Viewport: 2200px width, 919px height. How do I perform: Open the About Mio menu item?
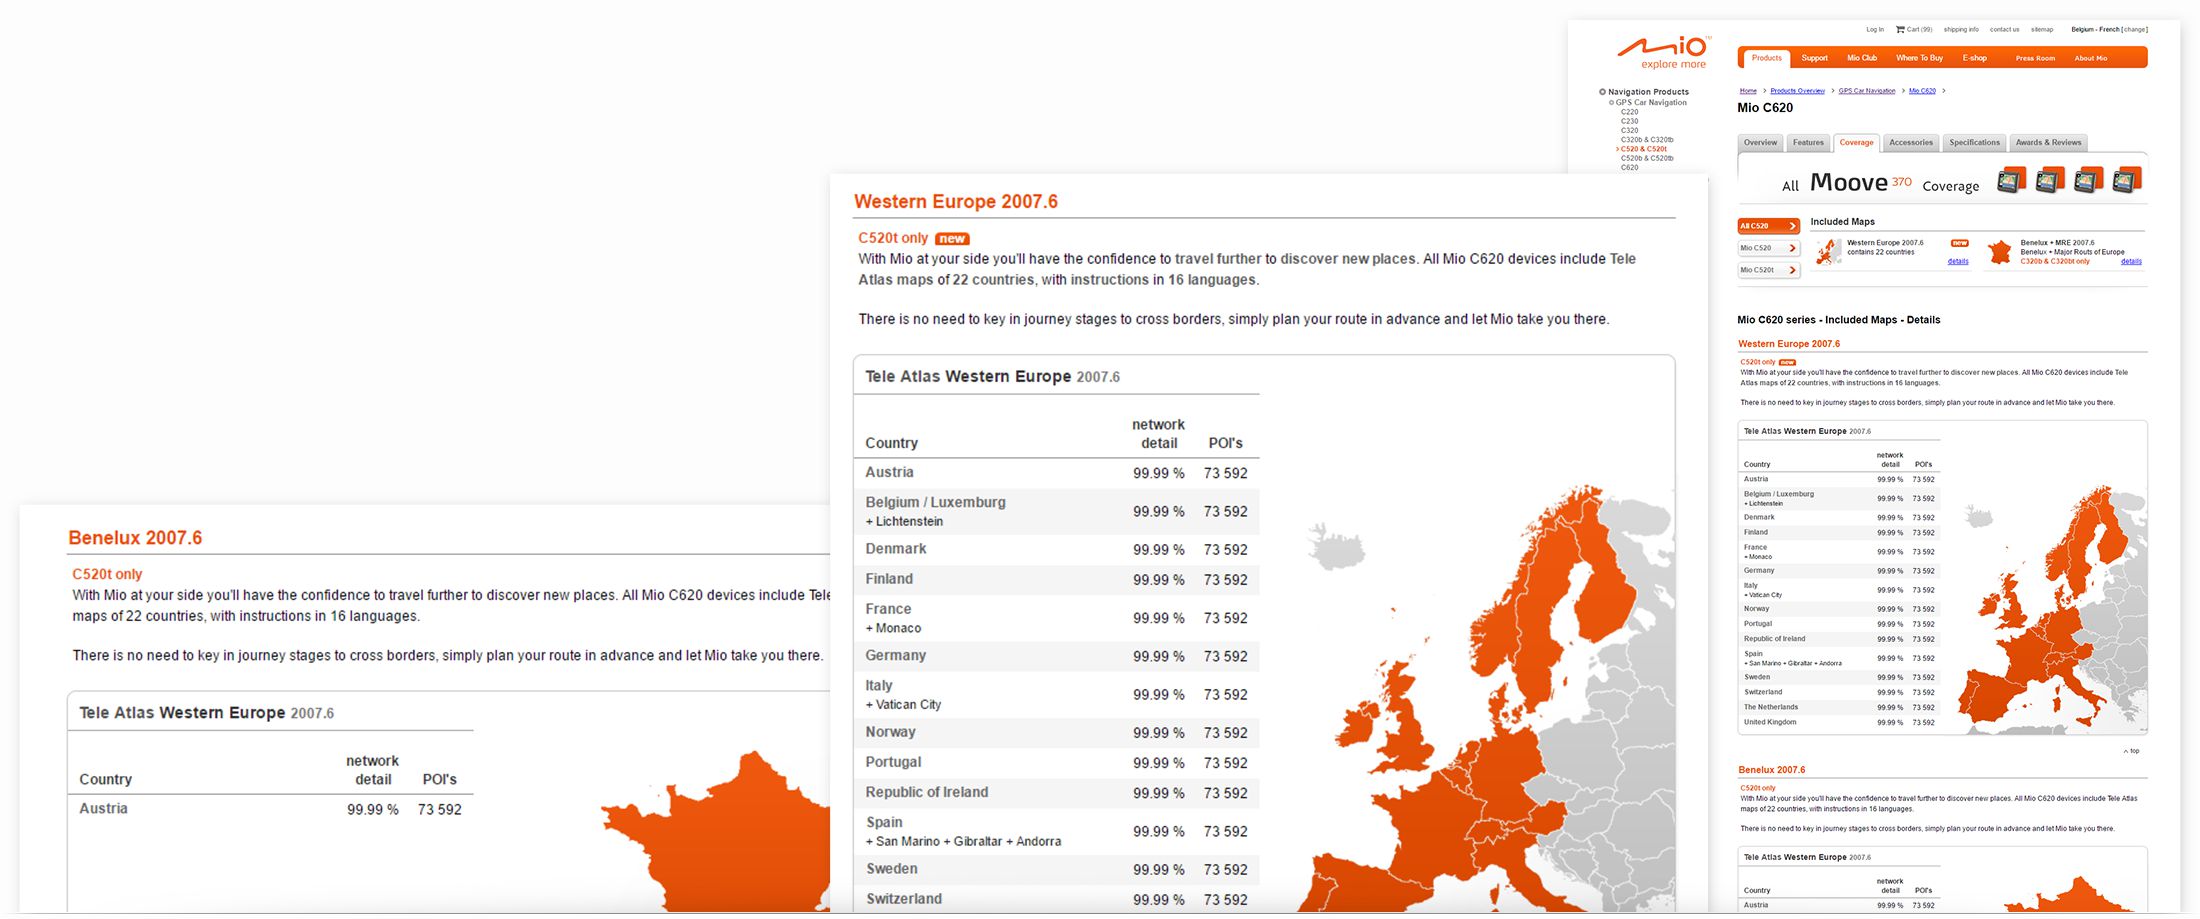2090,58
